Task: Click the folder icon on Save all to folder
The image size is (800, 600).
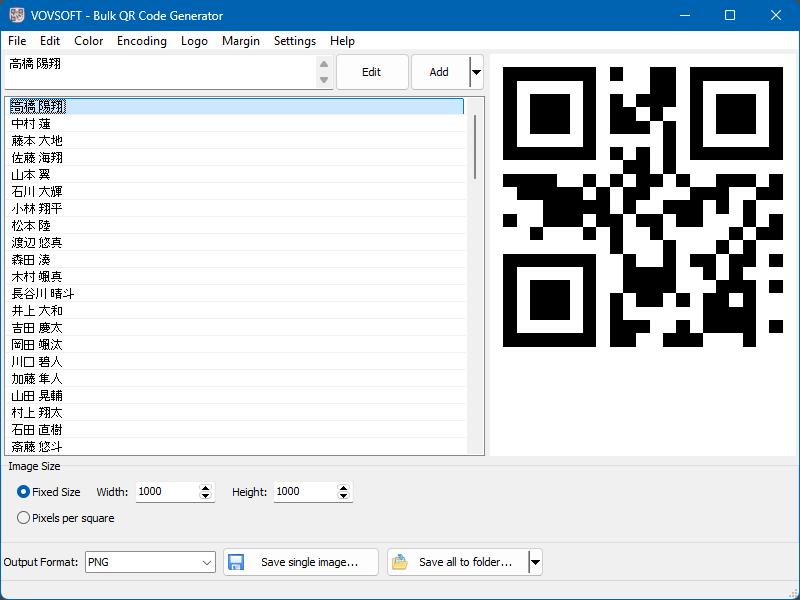Action: click(x=400, y=562)
